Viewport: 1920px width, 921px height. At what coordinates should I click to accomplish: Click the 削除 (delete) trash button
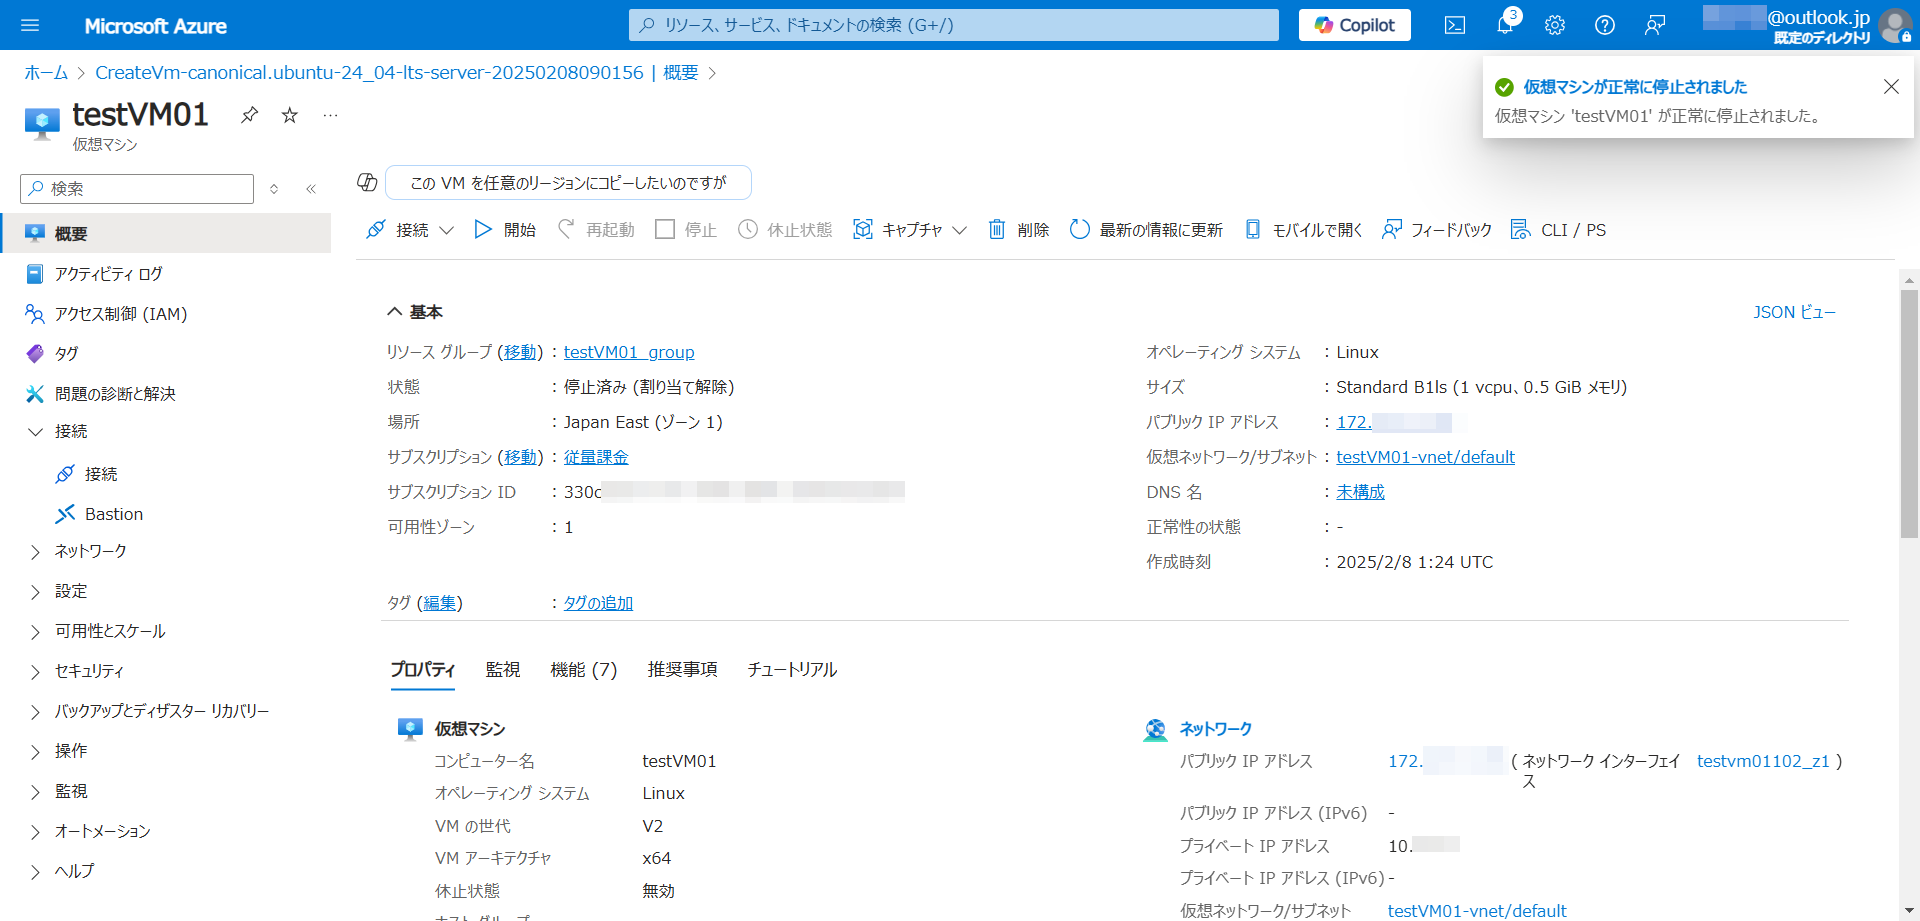click(x=1019, y=230)
